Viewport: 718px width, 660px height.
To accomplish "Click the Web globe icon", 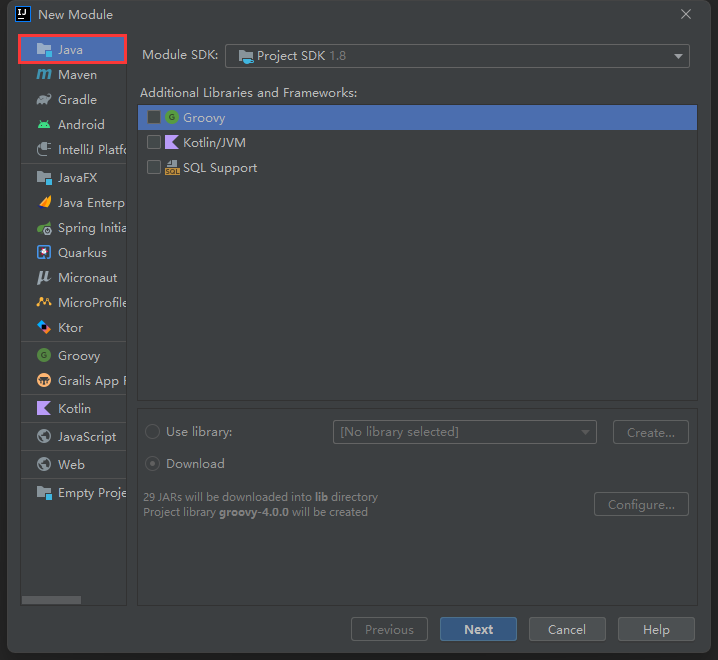I will point(44,464).
